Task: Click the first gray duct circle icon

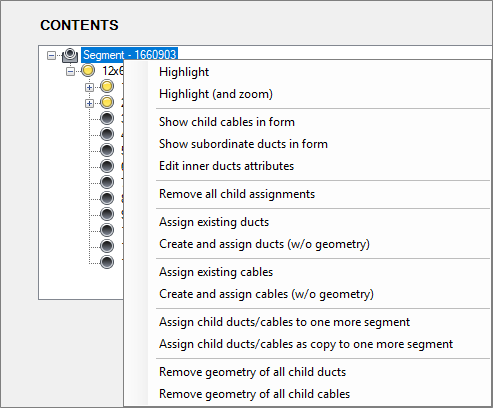Action: [x=107, y=118]
